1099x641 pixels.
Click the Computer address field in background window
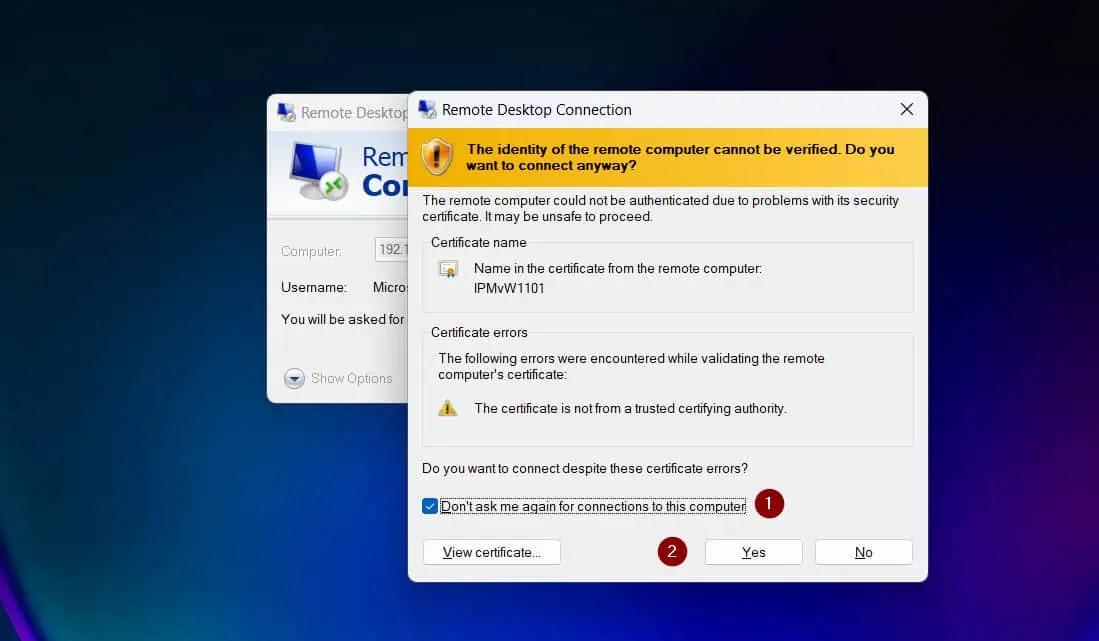coord(391,249)
